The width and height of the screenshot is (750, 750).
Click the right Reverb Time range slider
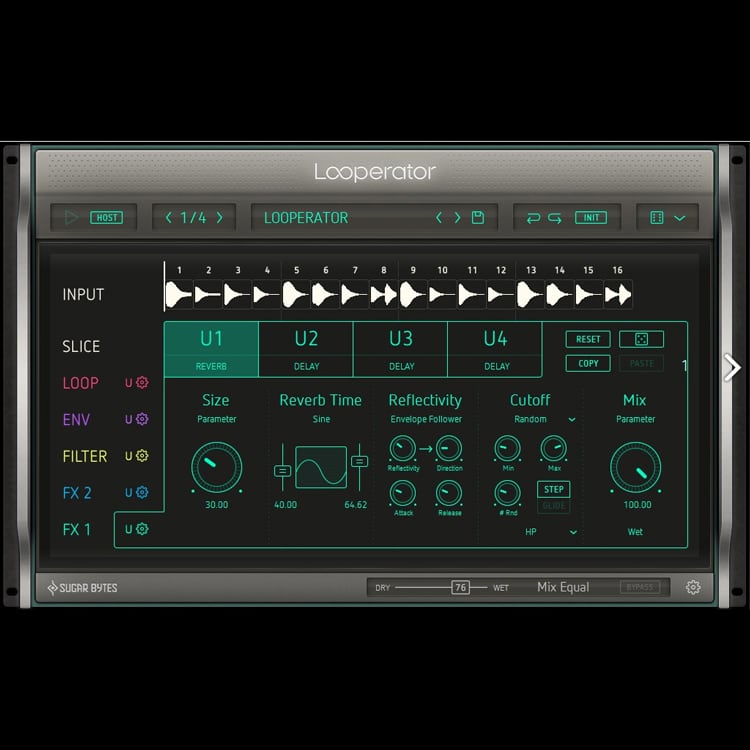coord(359,461)
